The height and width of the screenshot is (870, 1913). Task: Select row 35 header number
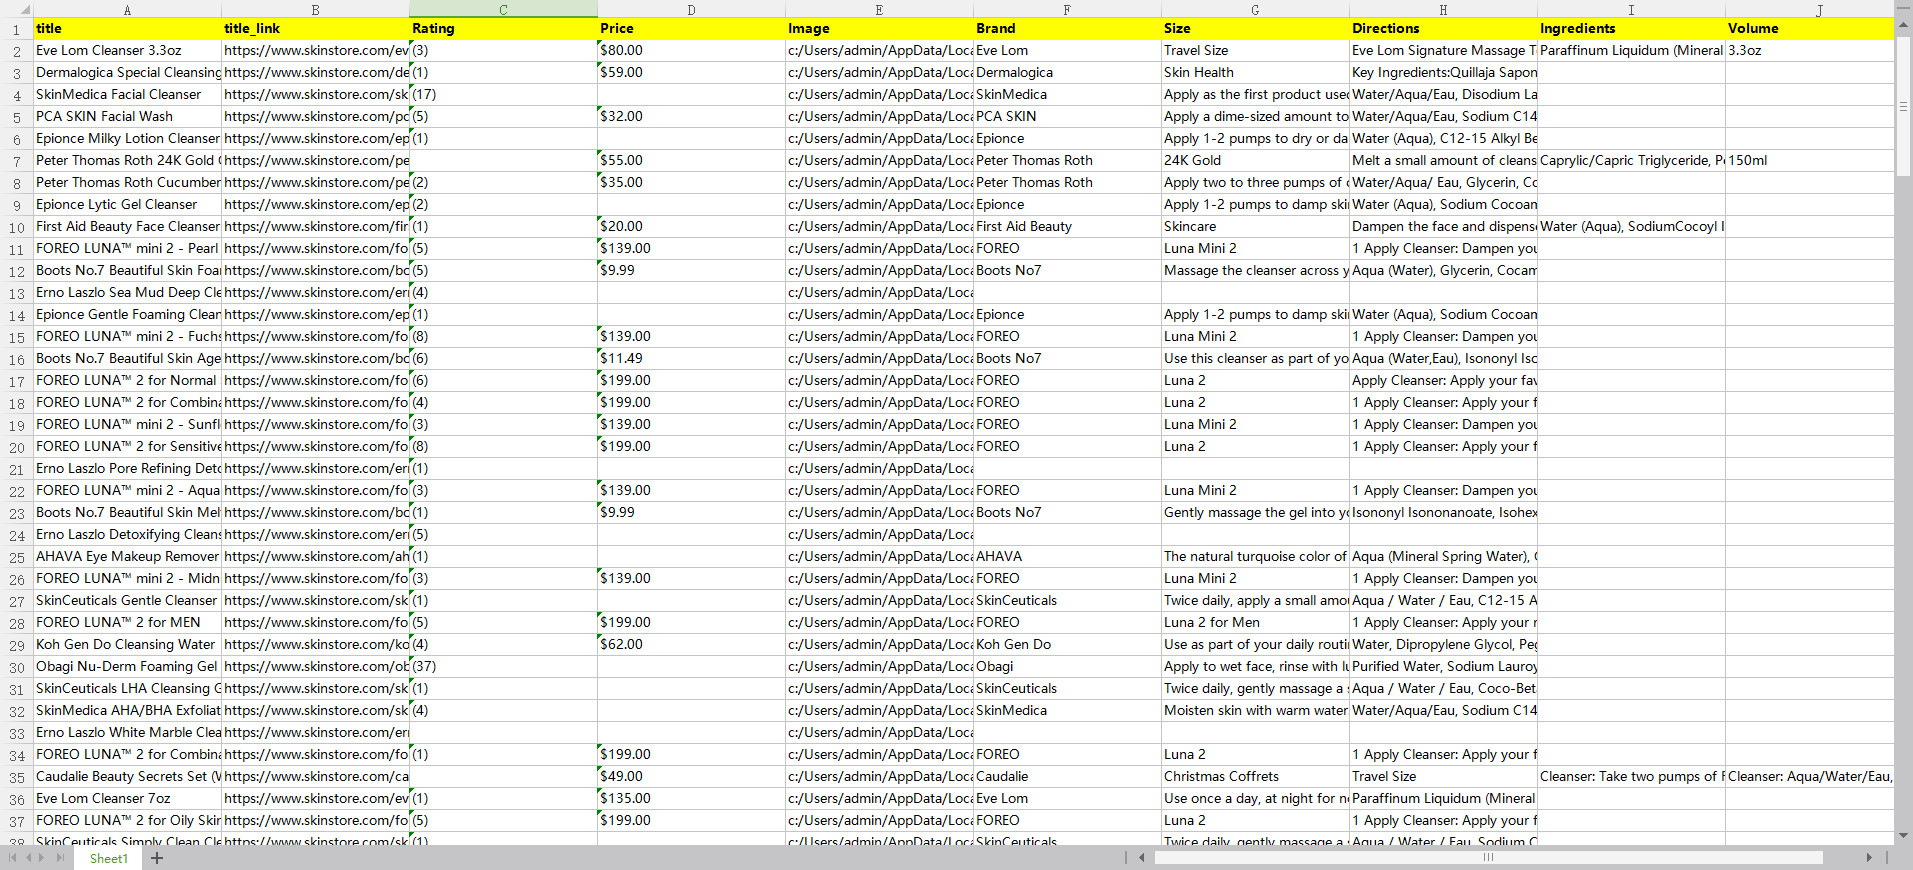coord(16,777)
